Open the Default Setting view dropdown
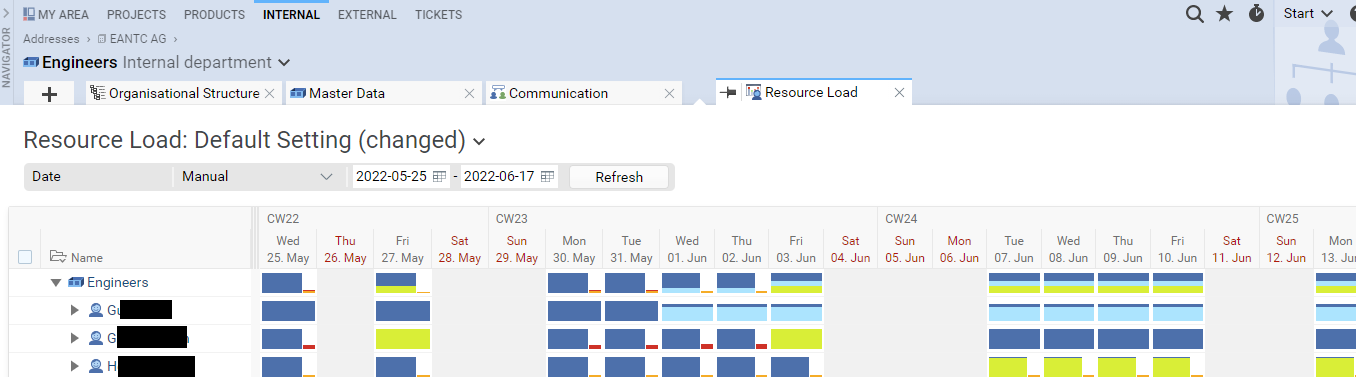 [479, 140]
